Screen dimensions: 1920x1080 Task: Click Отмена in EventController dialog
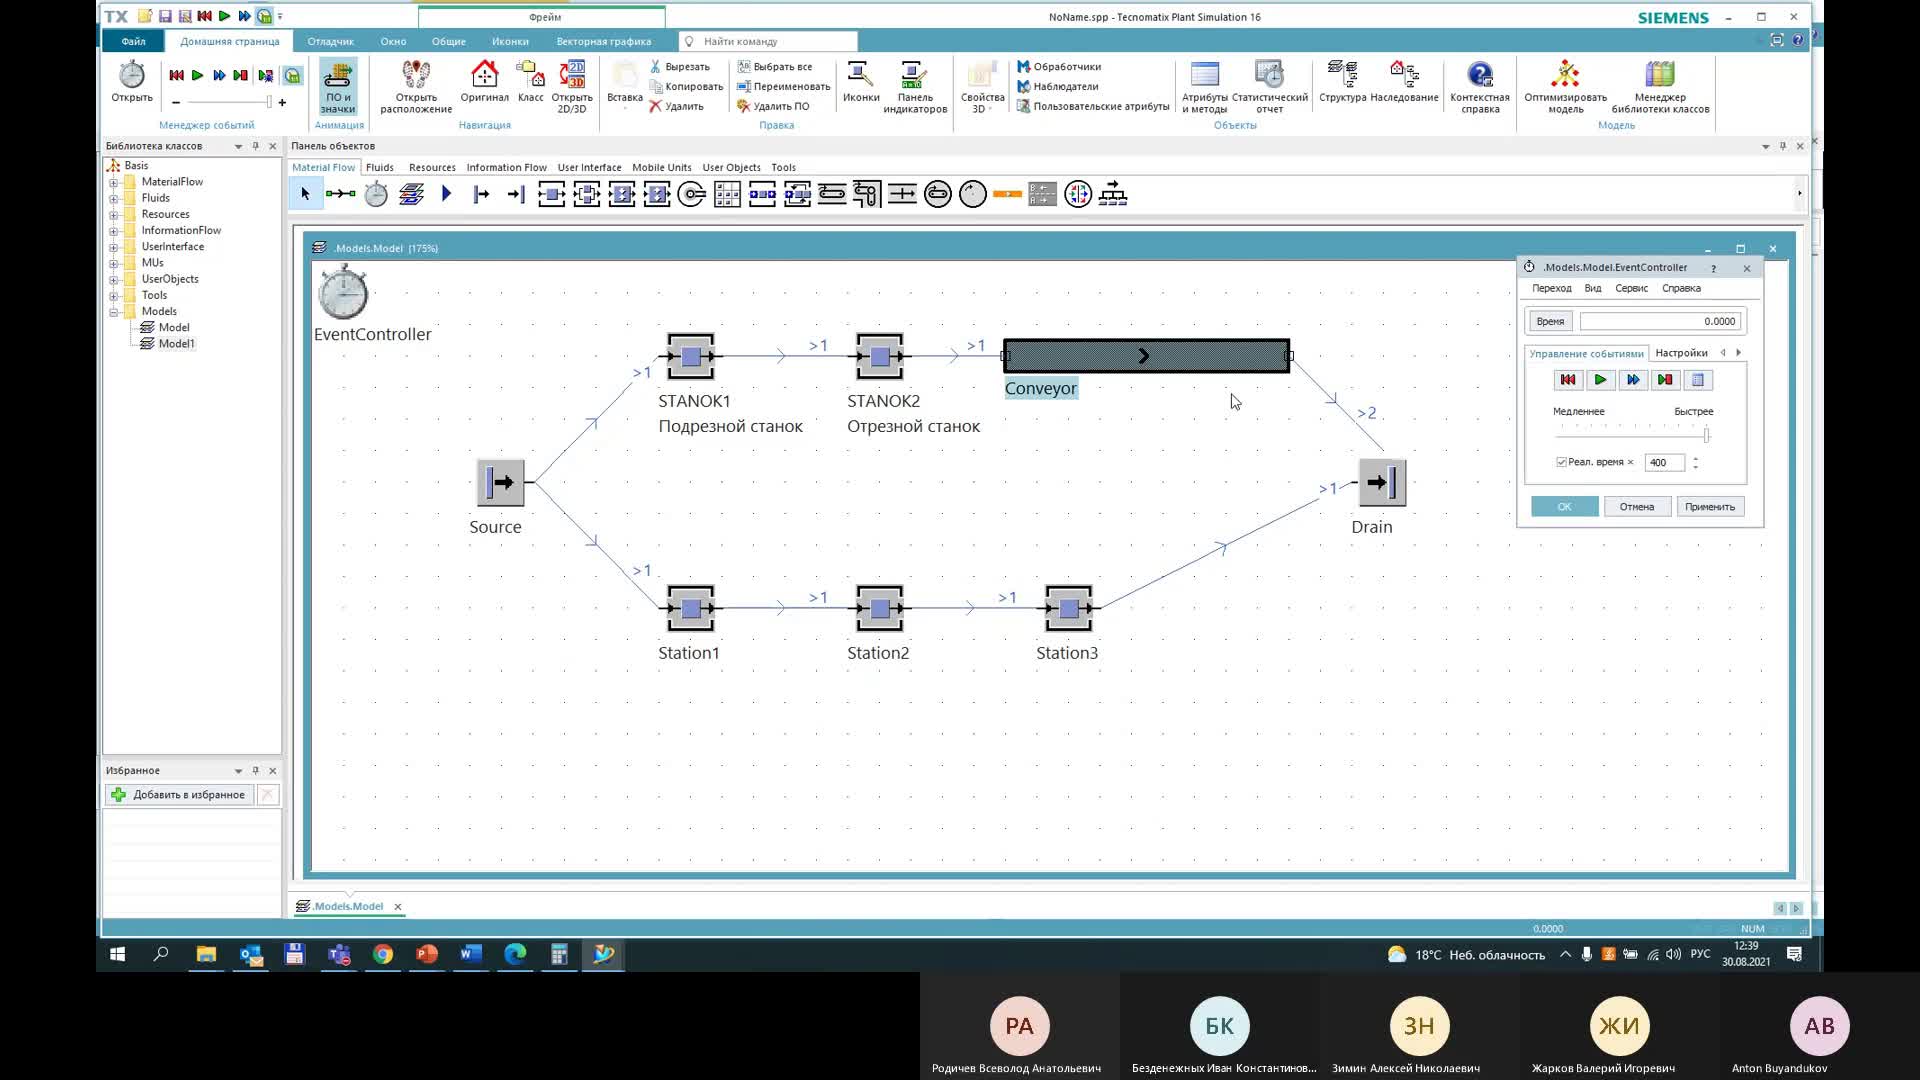(1637, 507)
